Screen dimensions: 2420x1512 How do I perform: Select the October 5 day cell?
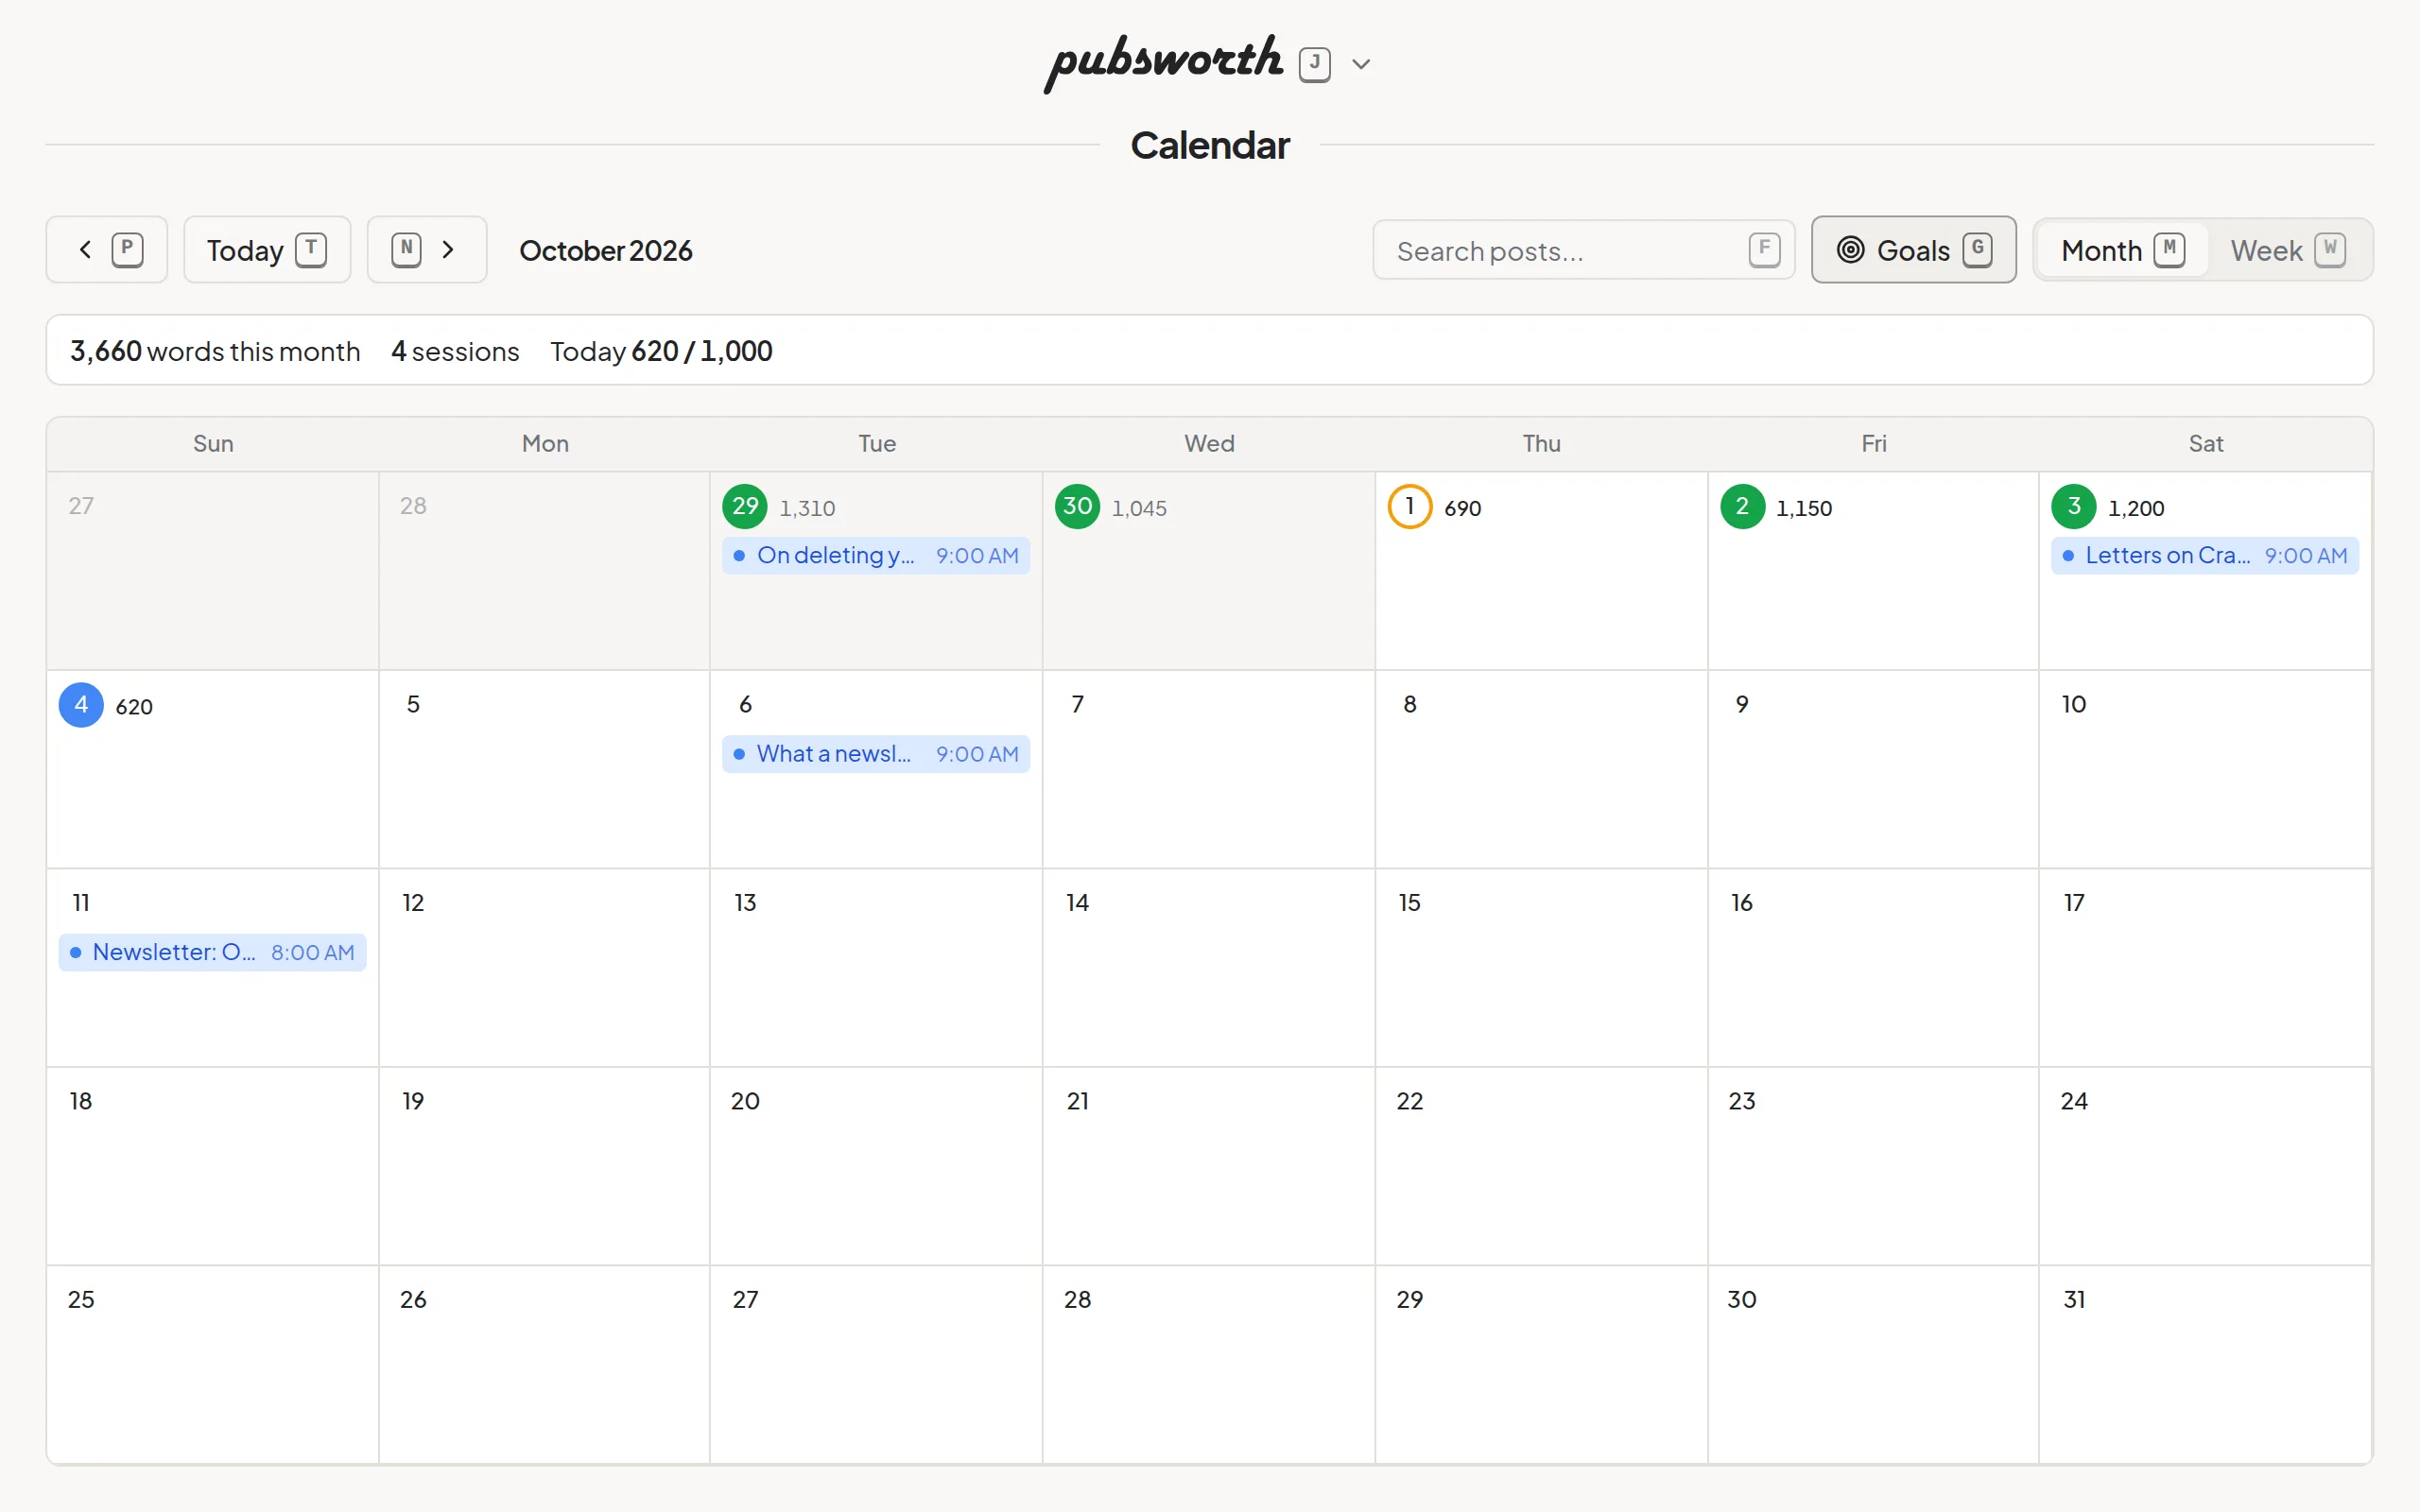(544, 769)
